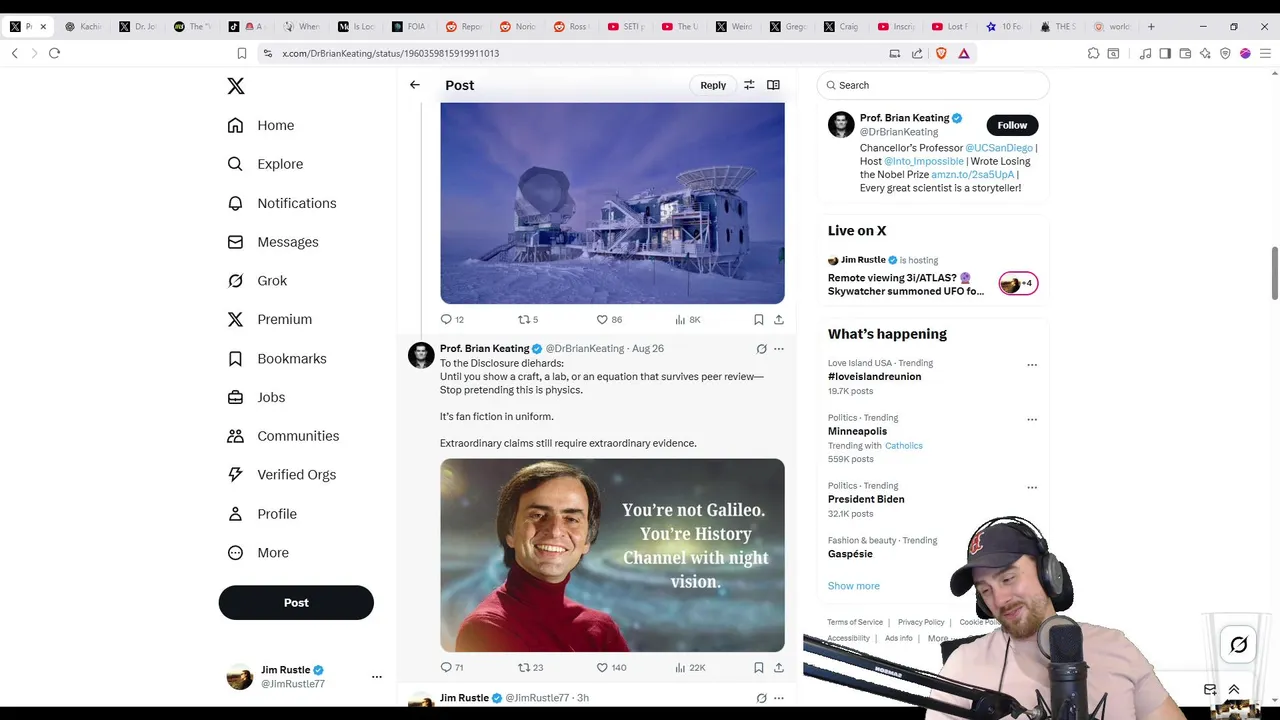Open the Carl Sagan meme image
Image resolution: width=1280 pixels, height=720 pixels.
click(x=612, y=555)
